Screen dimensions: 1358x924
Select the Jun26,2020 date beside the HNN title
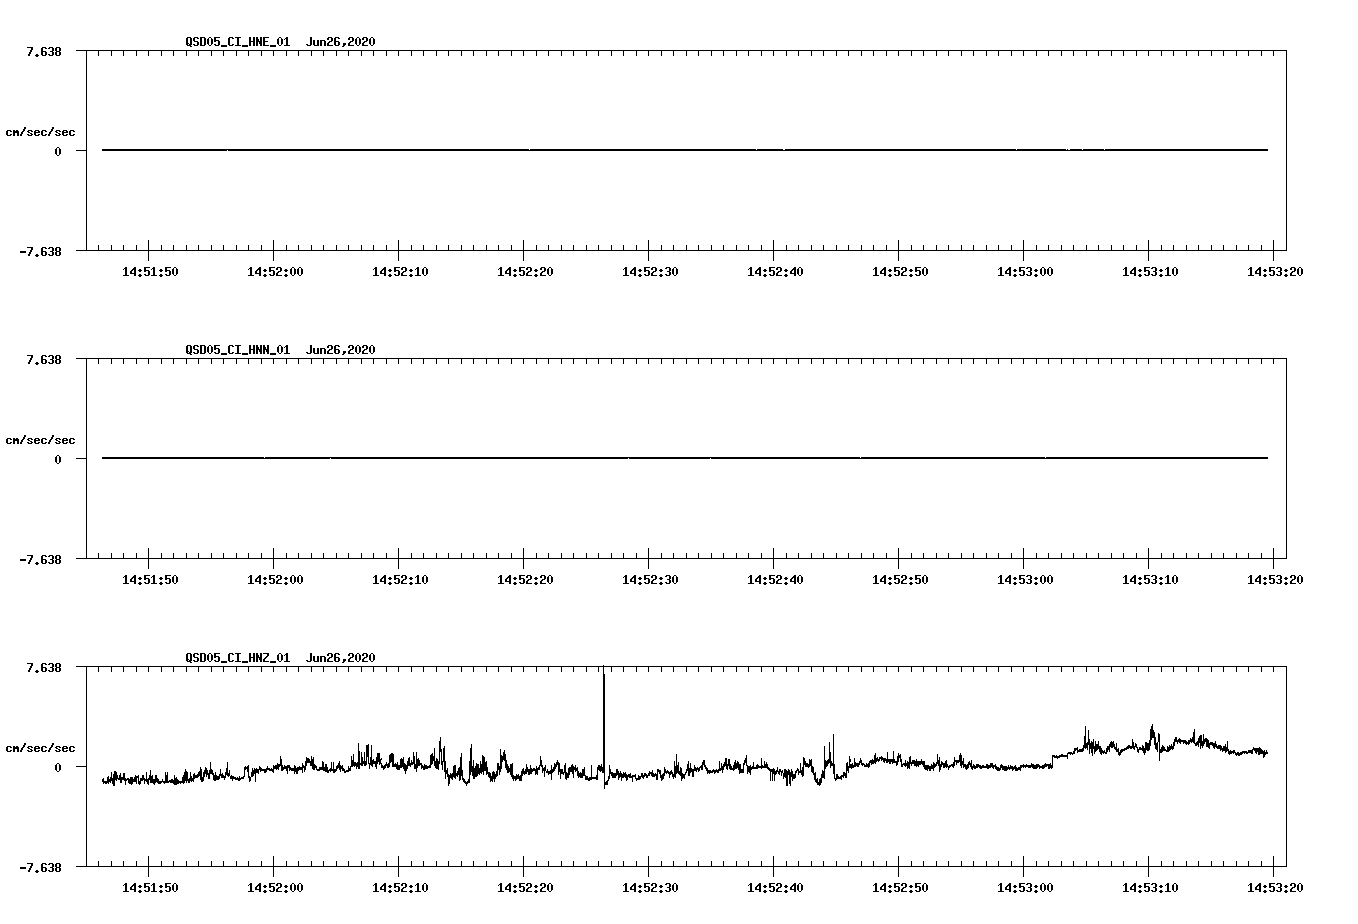pos(341,350)
